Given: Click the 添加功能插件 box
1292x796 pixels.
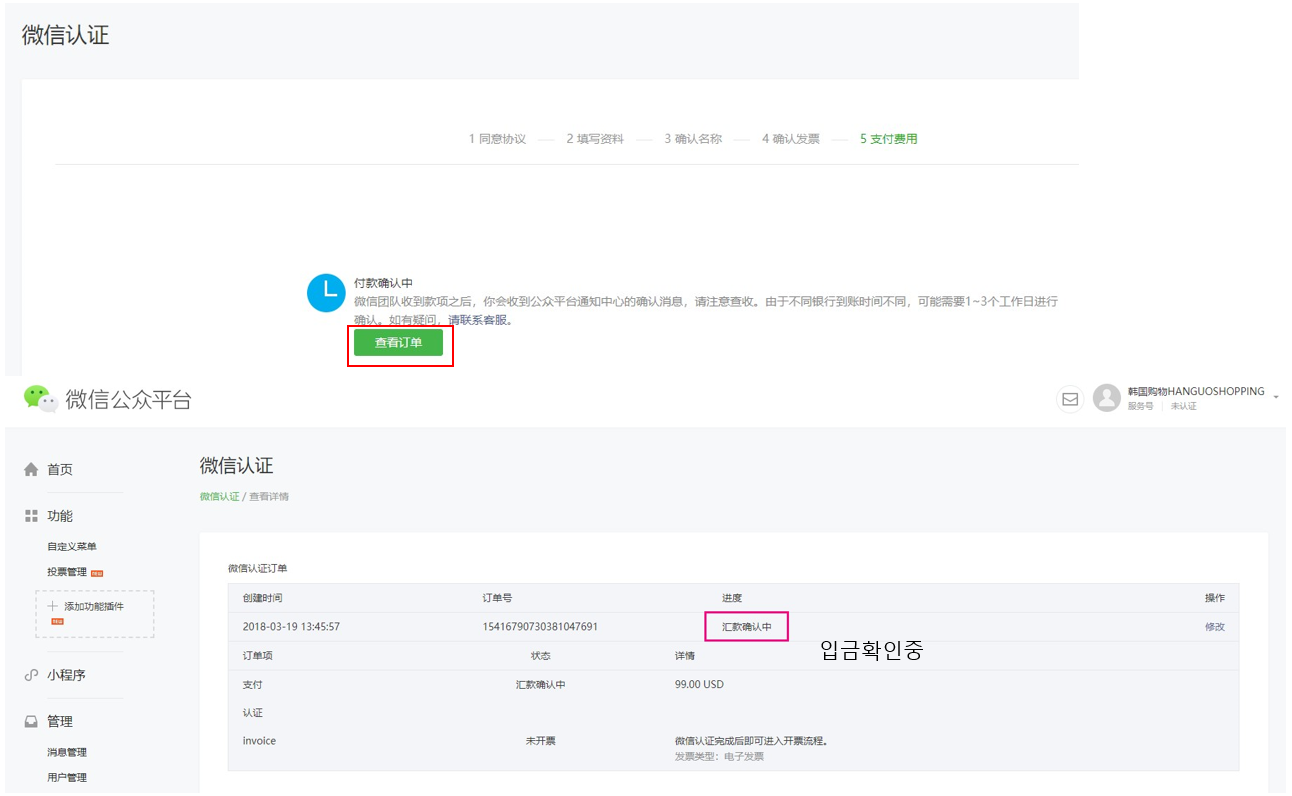Looking at the screenshot, I should point(95,614).
